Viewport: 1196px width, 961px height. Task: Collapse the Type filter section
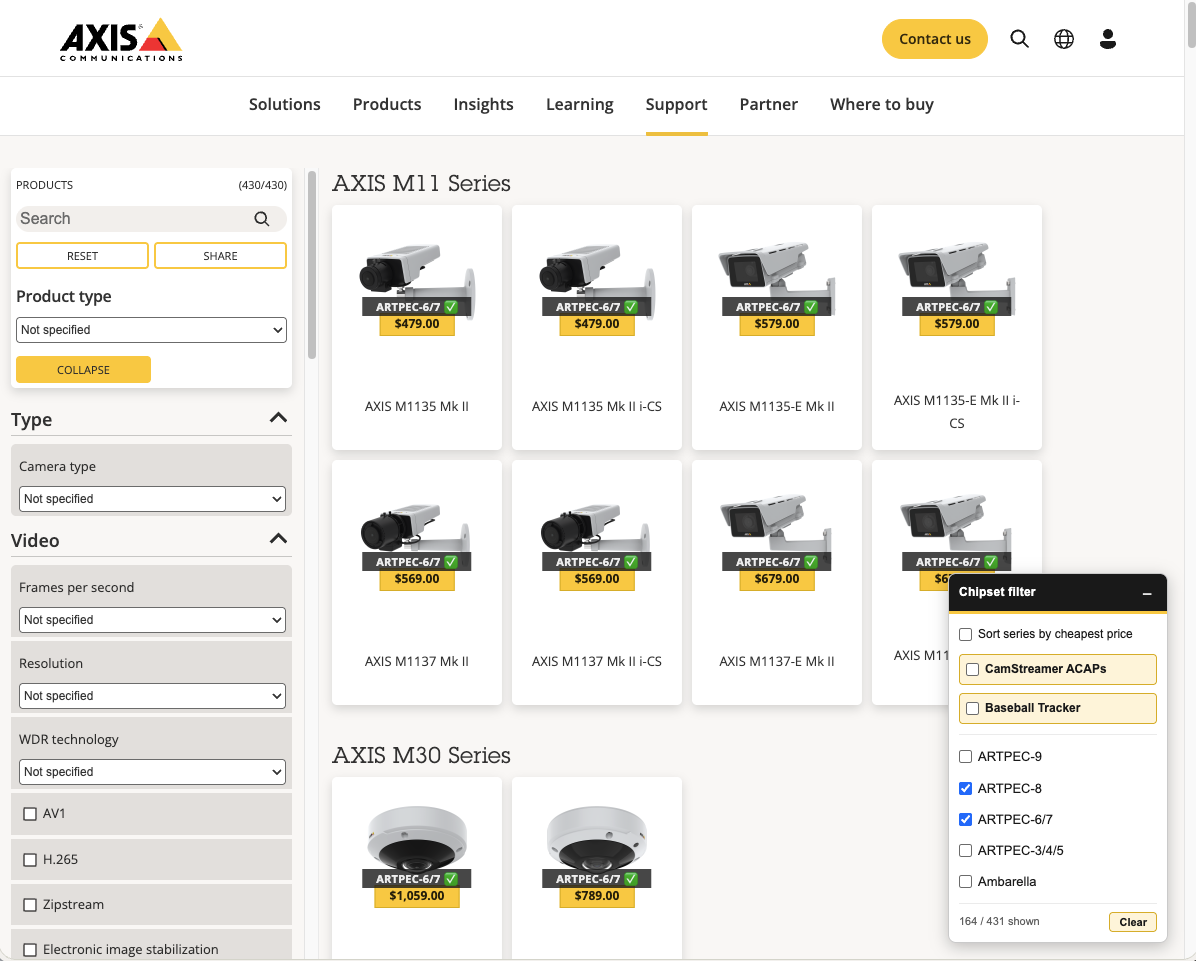click(x=278, y=418)
